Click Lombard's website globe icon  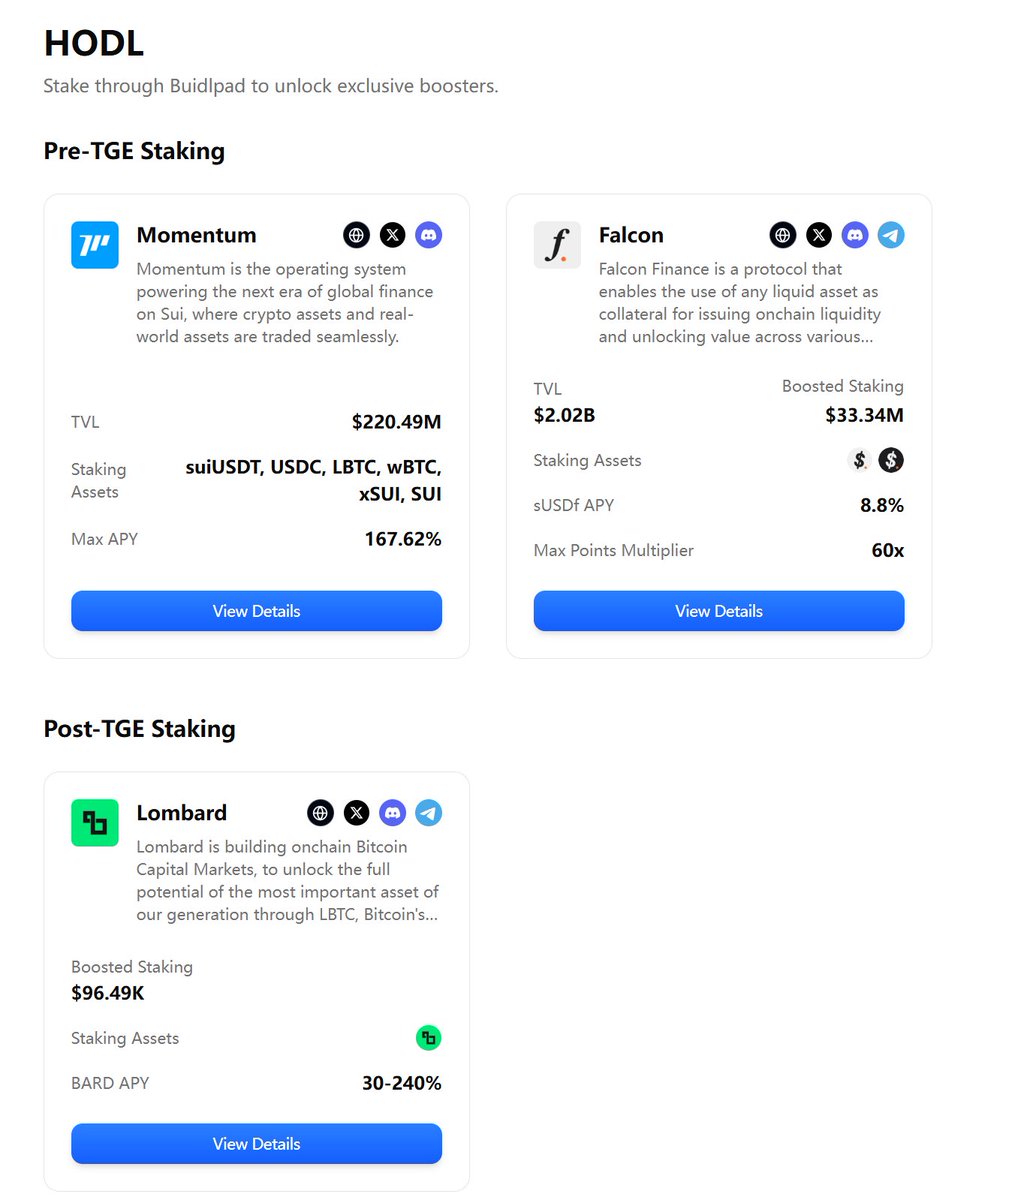(320, 813)
